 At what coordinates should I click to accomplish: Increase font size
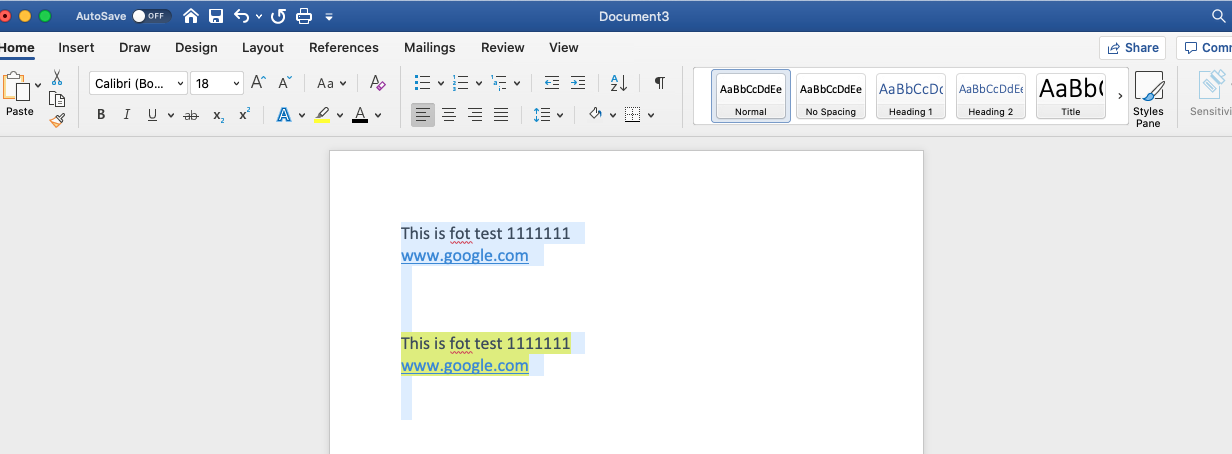tap(258, 83)
